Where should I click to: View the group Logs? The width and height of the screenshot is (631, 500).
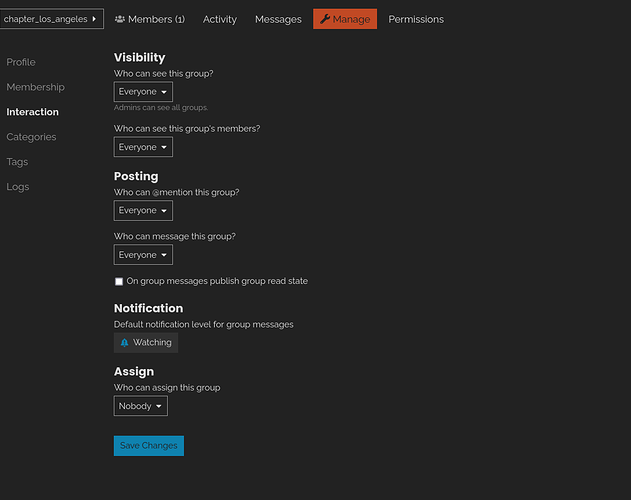pyautogui.click(x=18, y=187)
